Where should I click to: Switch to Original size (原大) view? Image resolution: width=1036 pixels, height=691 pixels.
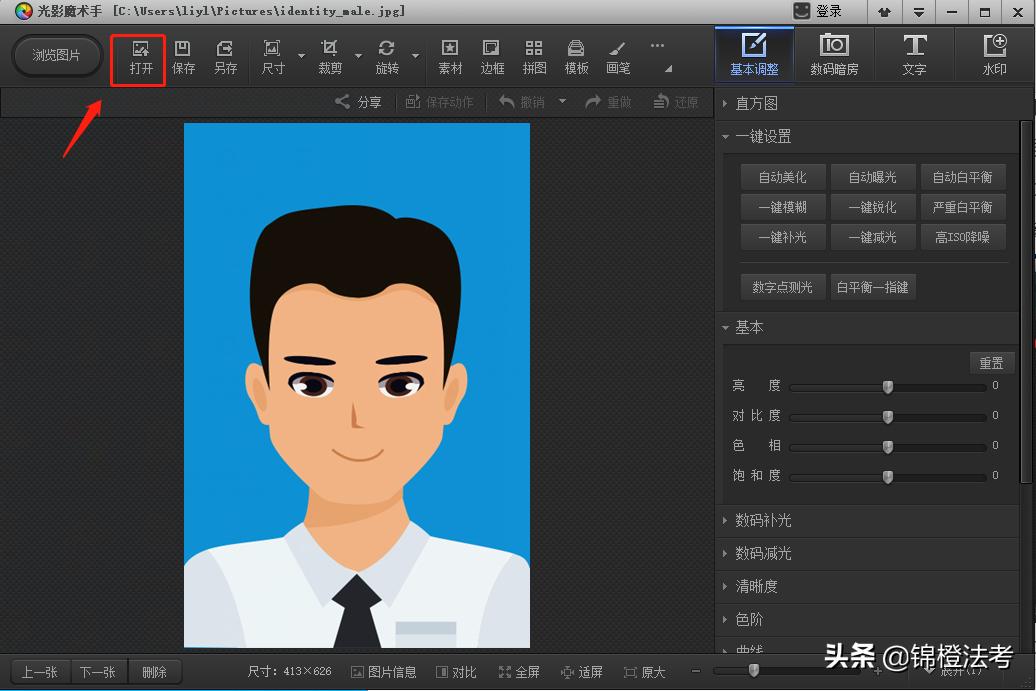pos(644,672)
